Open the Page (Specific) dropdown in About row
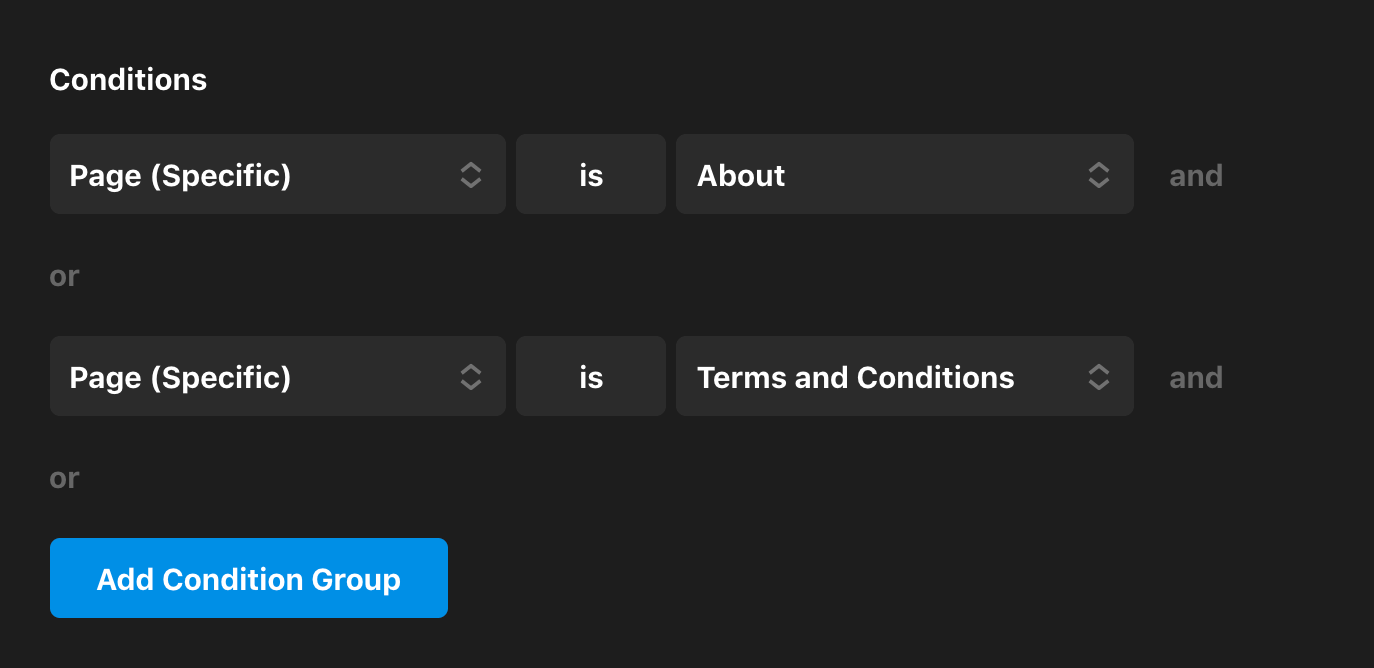This screenshot has width=1374, height=668. tap(277, 175)
